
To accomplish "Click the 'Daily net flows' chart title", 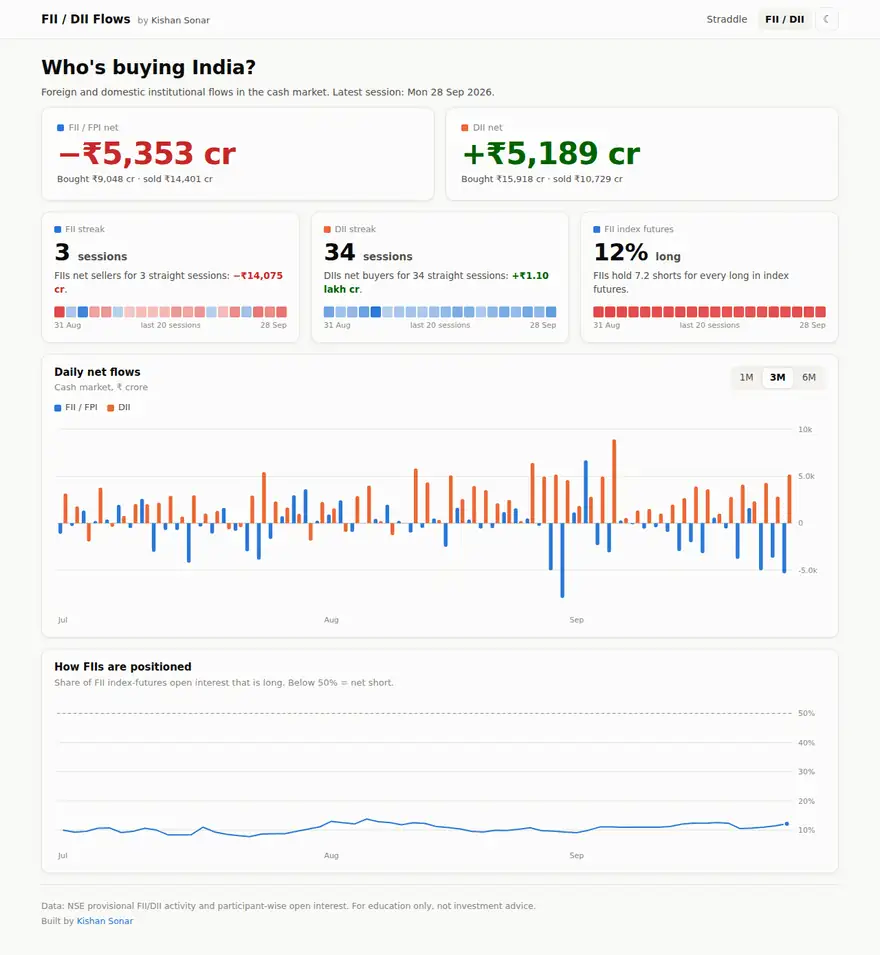I will click(x=97, y=372).
